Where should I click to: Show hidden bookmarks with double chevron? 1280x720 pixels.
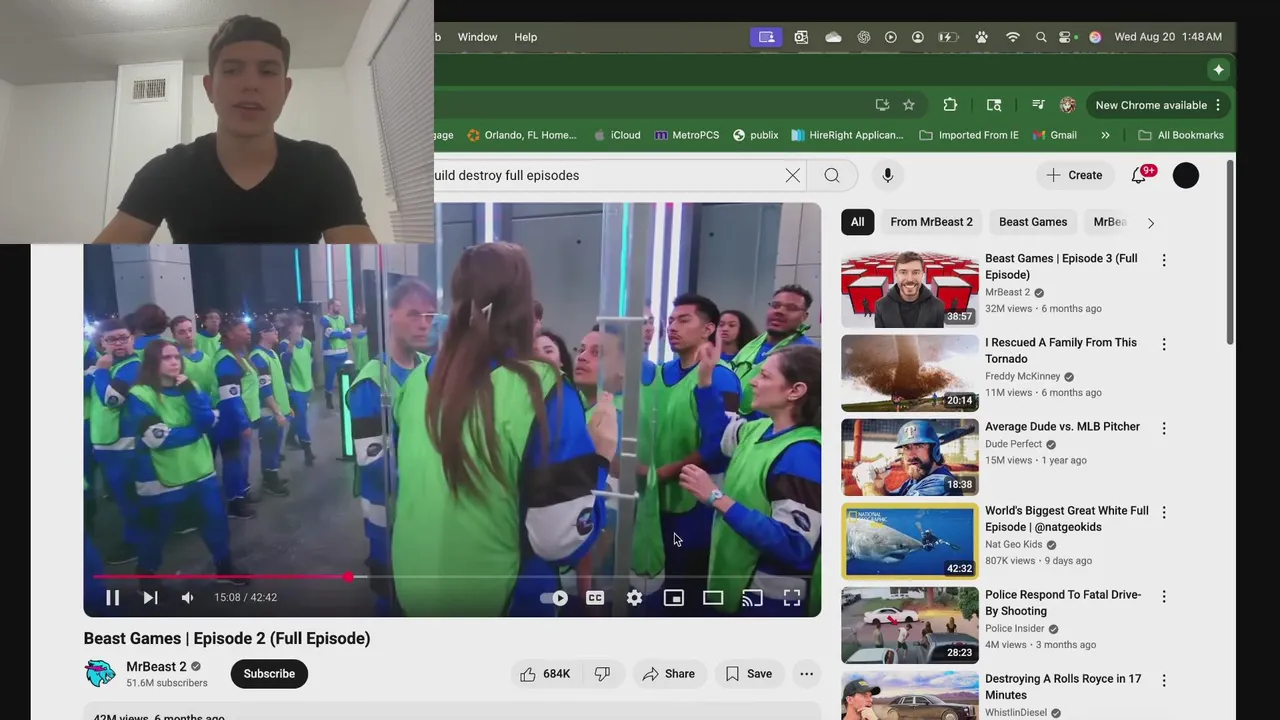[1105, 135]
